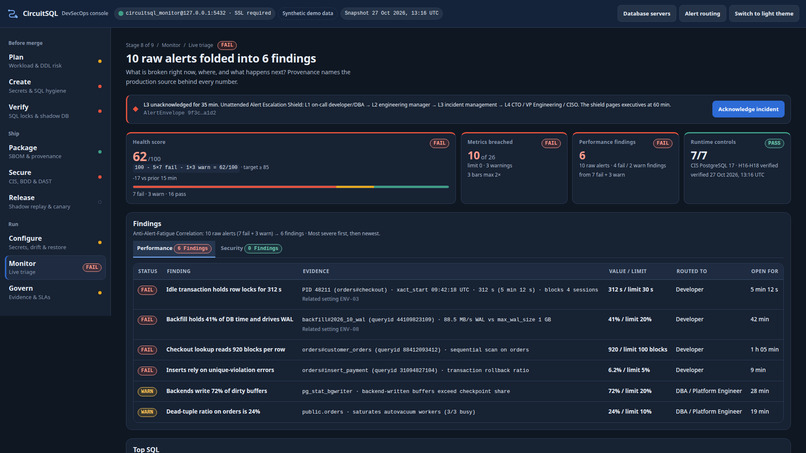Click FAIL status of Idle transaction row
806x453 pixels.
point(147,290)
